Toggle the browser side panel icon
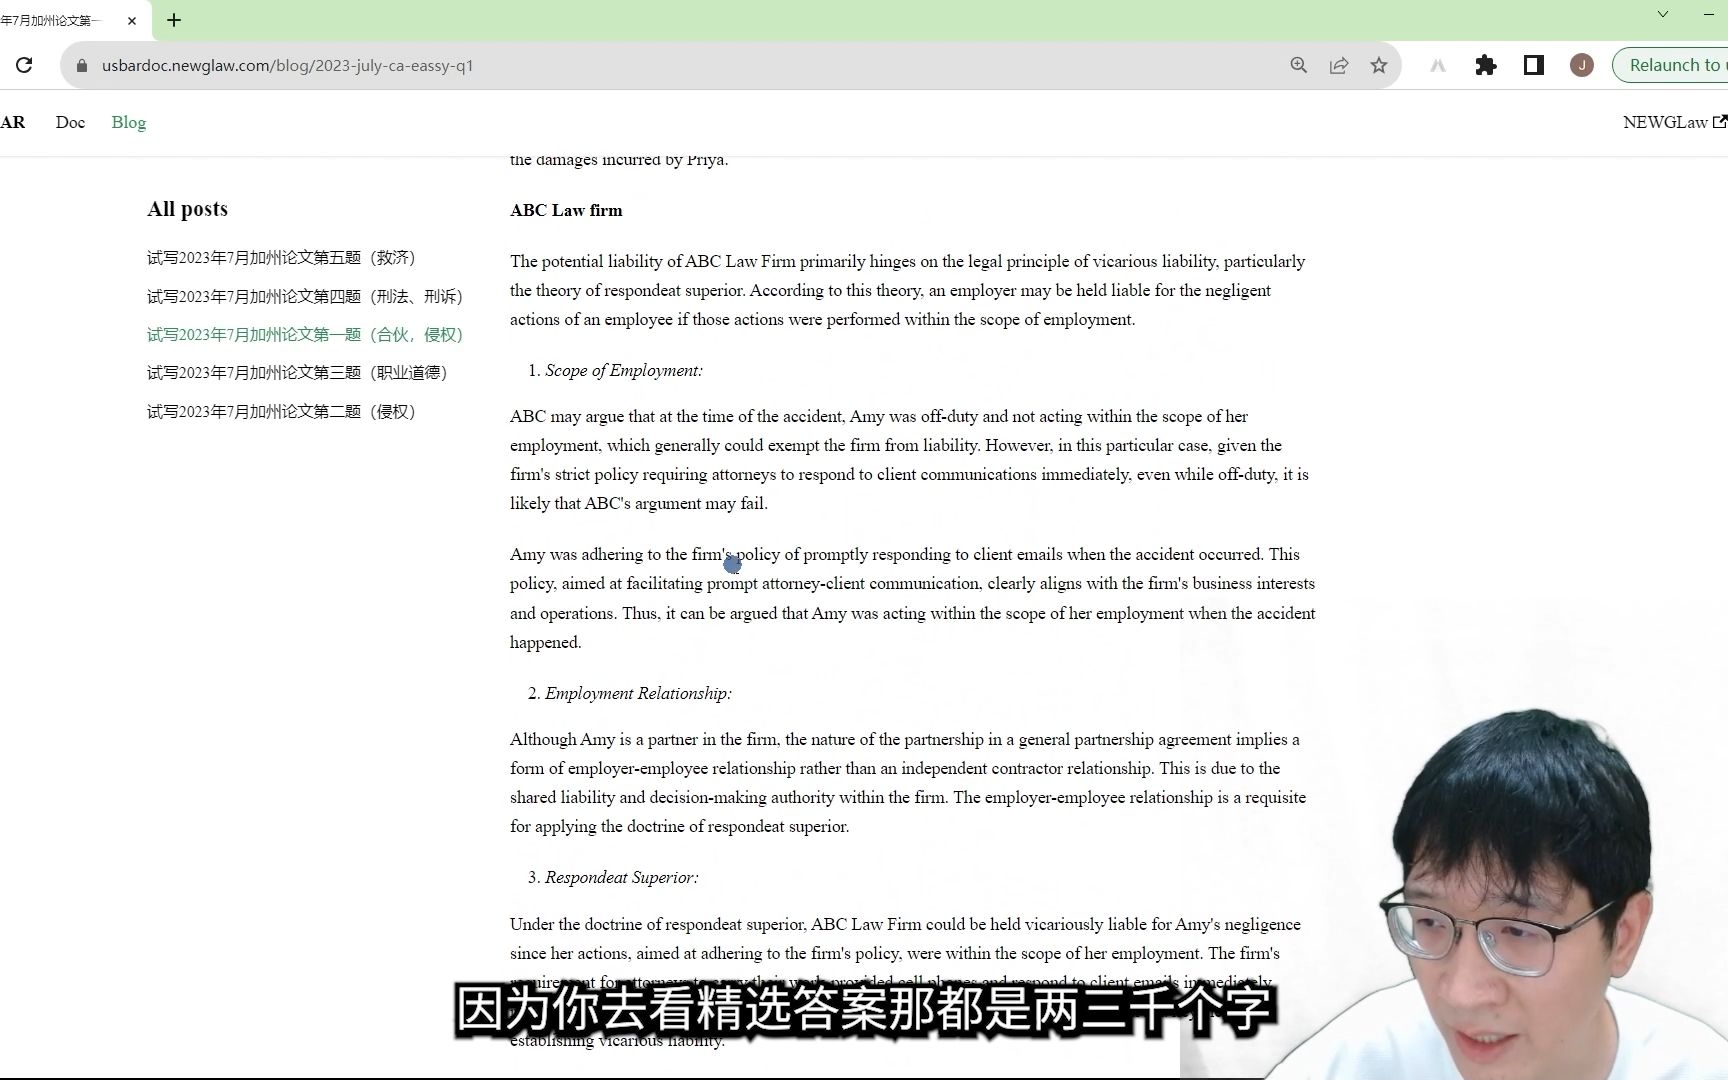 click(1533, 65)
